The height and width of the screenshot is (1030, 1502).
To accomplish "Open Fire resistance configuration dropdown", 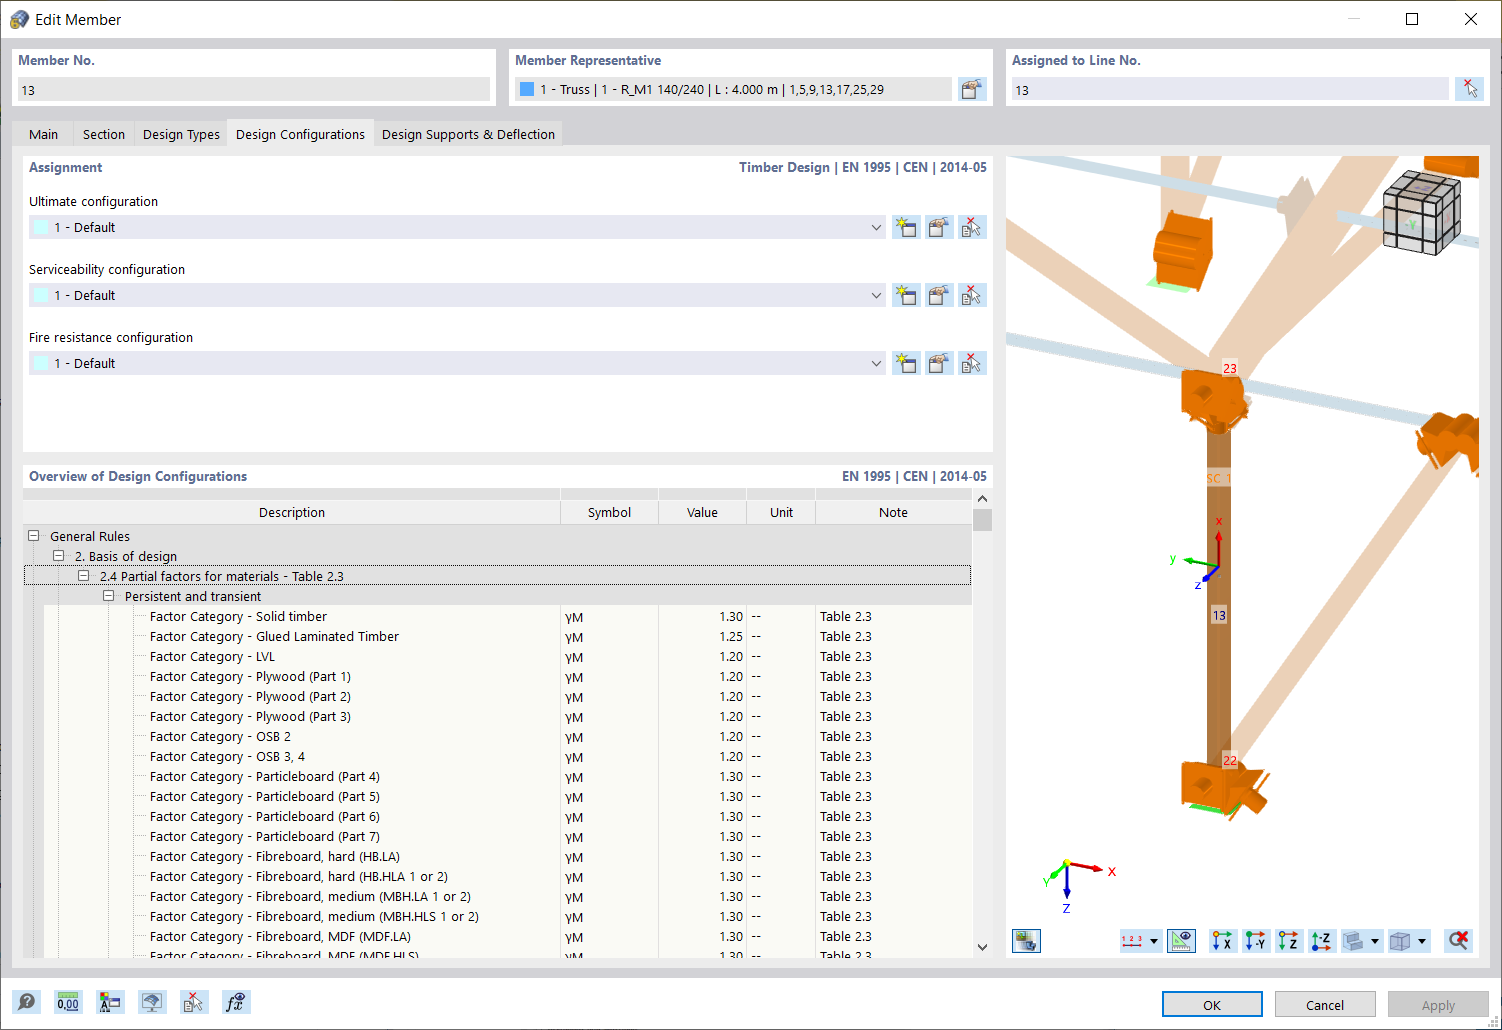I will (x=876, y=363).
